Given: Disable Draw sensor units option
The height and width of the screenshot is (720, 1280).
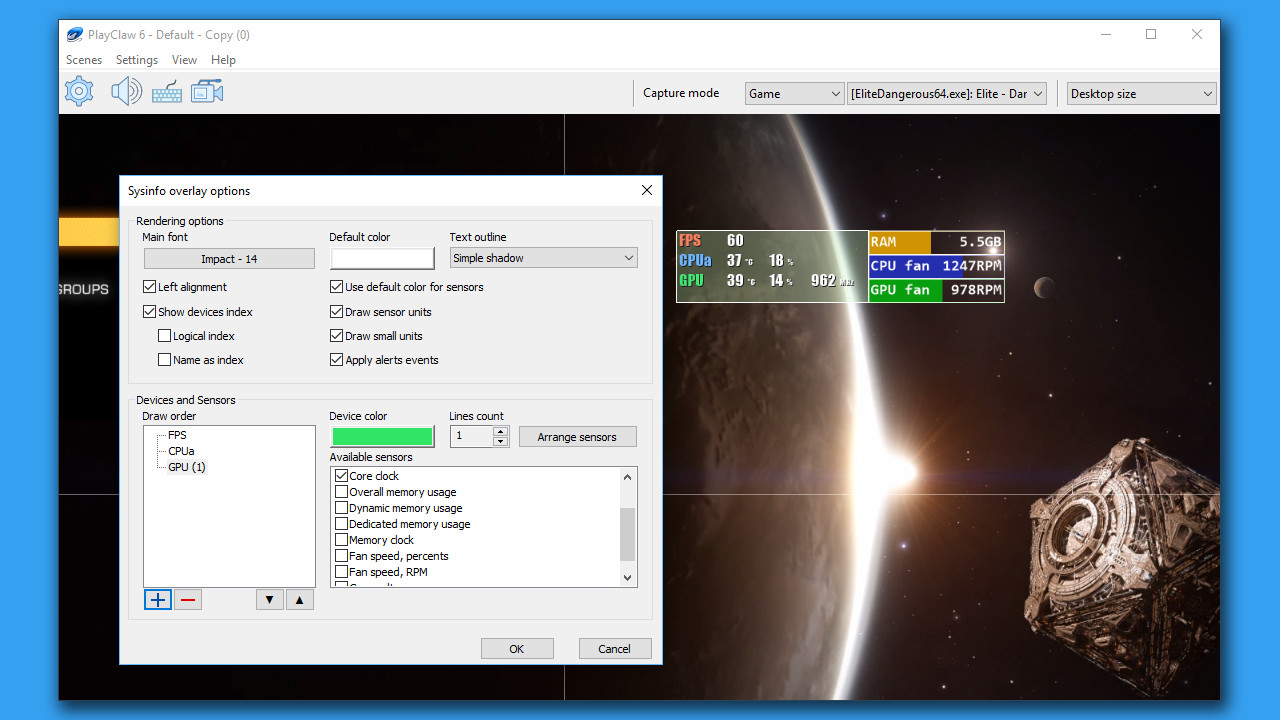Looking at the screenshot, I should 337,311.
